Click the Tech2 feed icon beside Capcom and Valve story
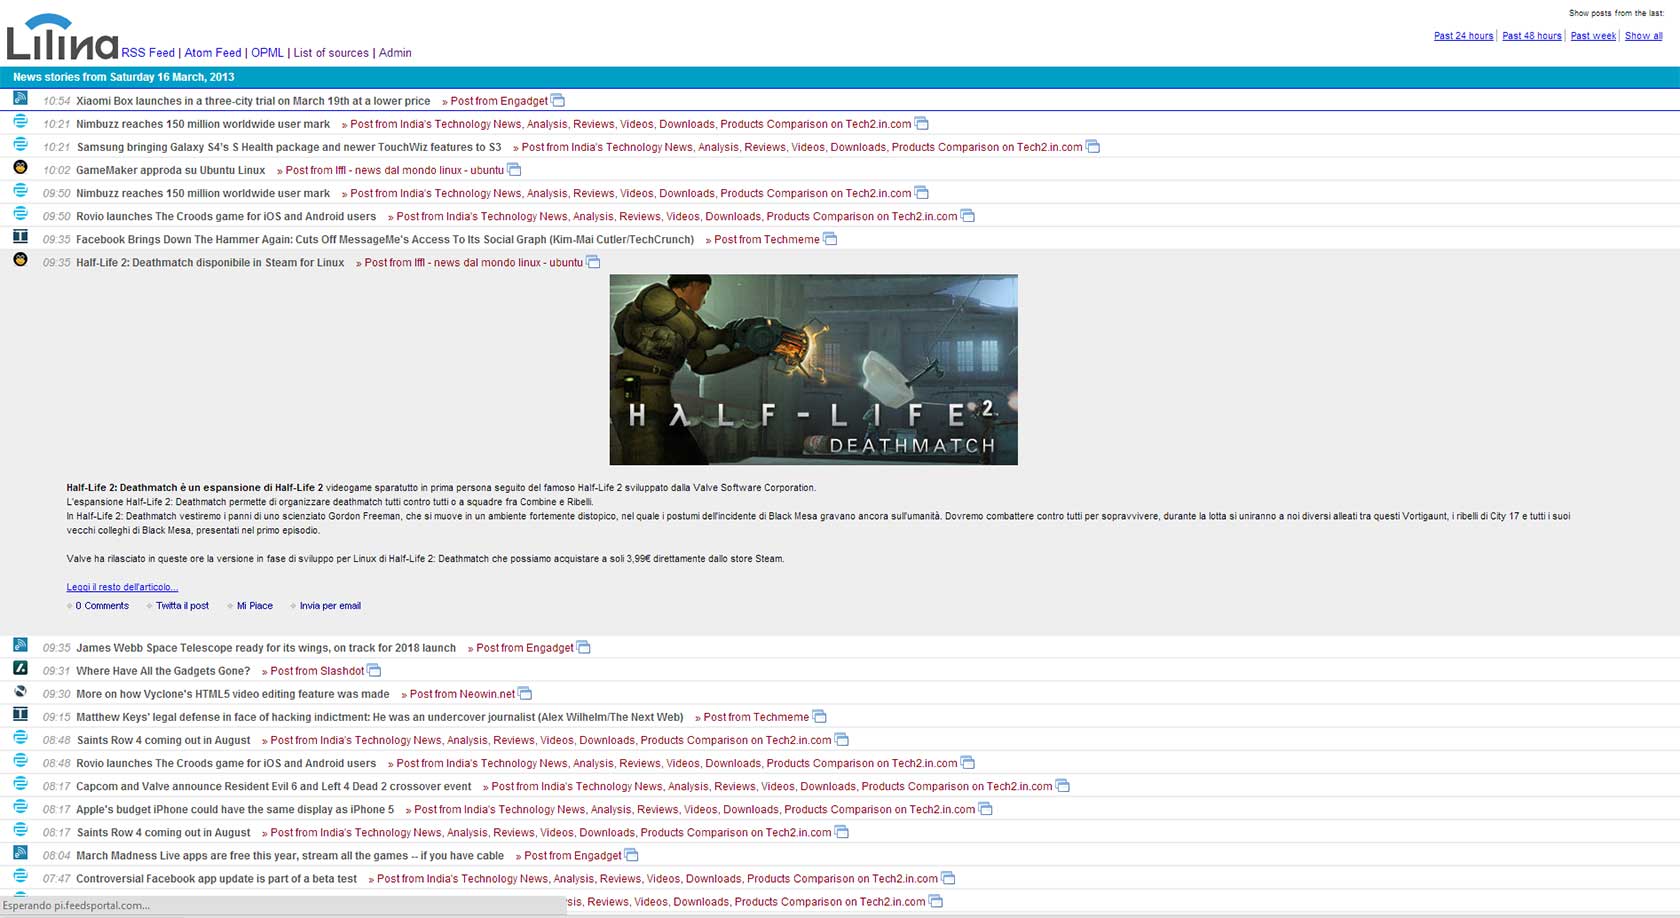 [x=20, y=783]
